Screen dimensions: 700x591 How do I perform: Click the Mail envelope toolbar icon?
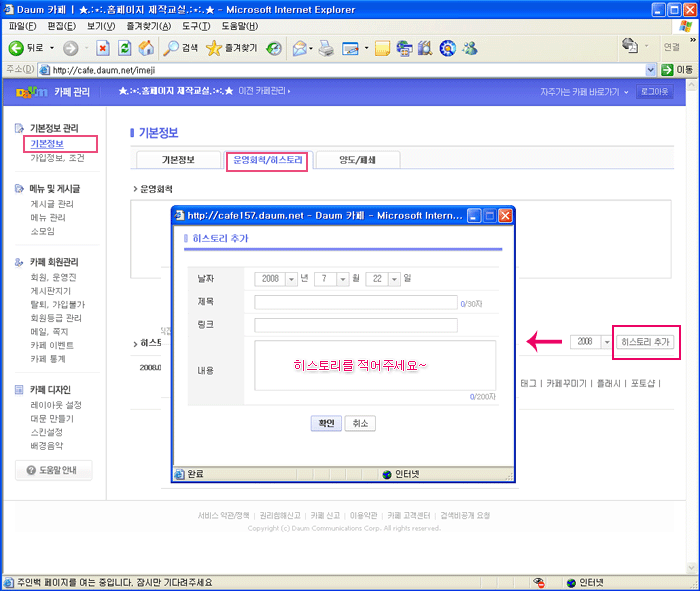point(300,48)
